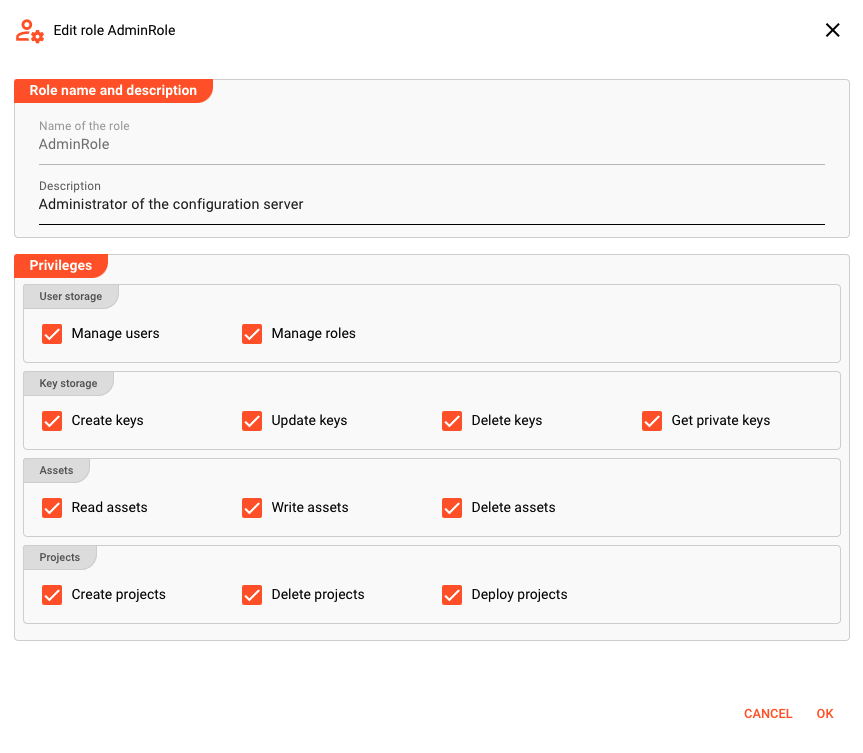Toggle the Delete projects checkbox
The height and width of the screenshot is (753, 863).
(x=252, y=595)
